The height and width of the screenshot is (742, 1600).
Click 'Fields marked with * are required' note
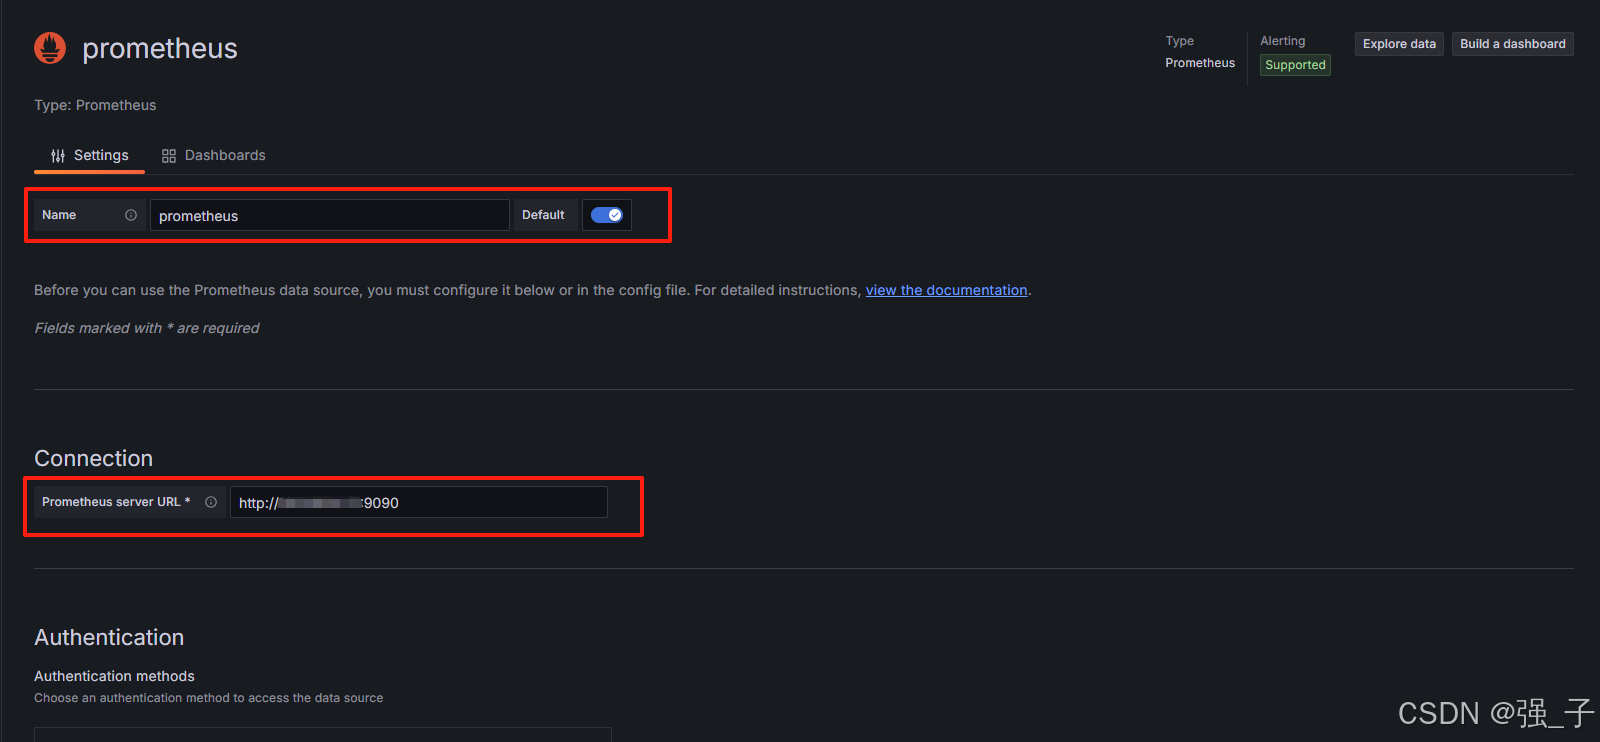pos(147,328)
